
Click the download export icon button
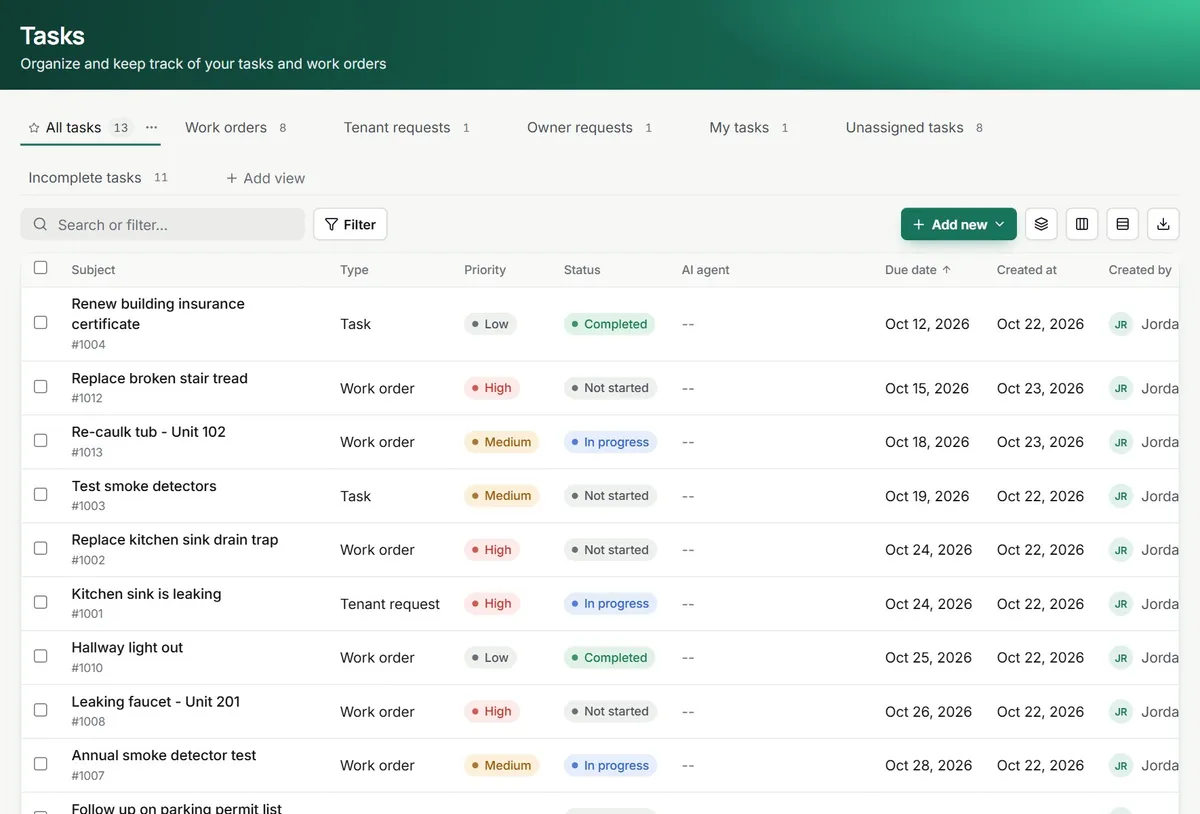(x=1163, y=225)
